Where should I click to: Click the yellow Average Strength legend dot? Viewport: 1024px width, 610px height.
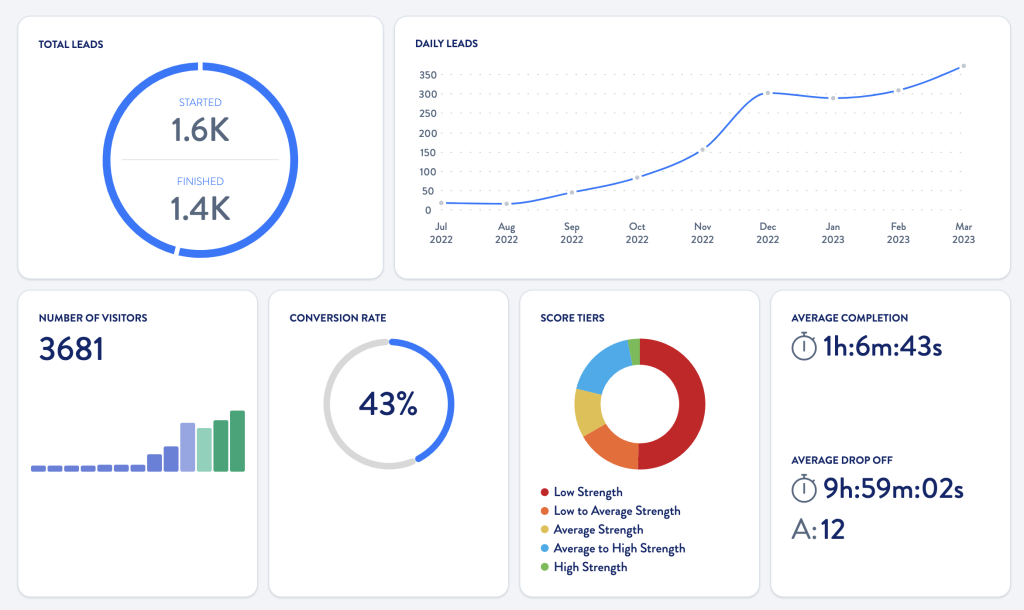[x=545, y=530]
